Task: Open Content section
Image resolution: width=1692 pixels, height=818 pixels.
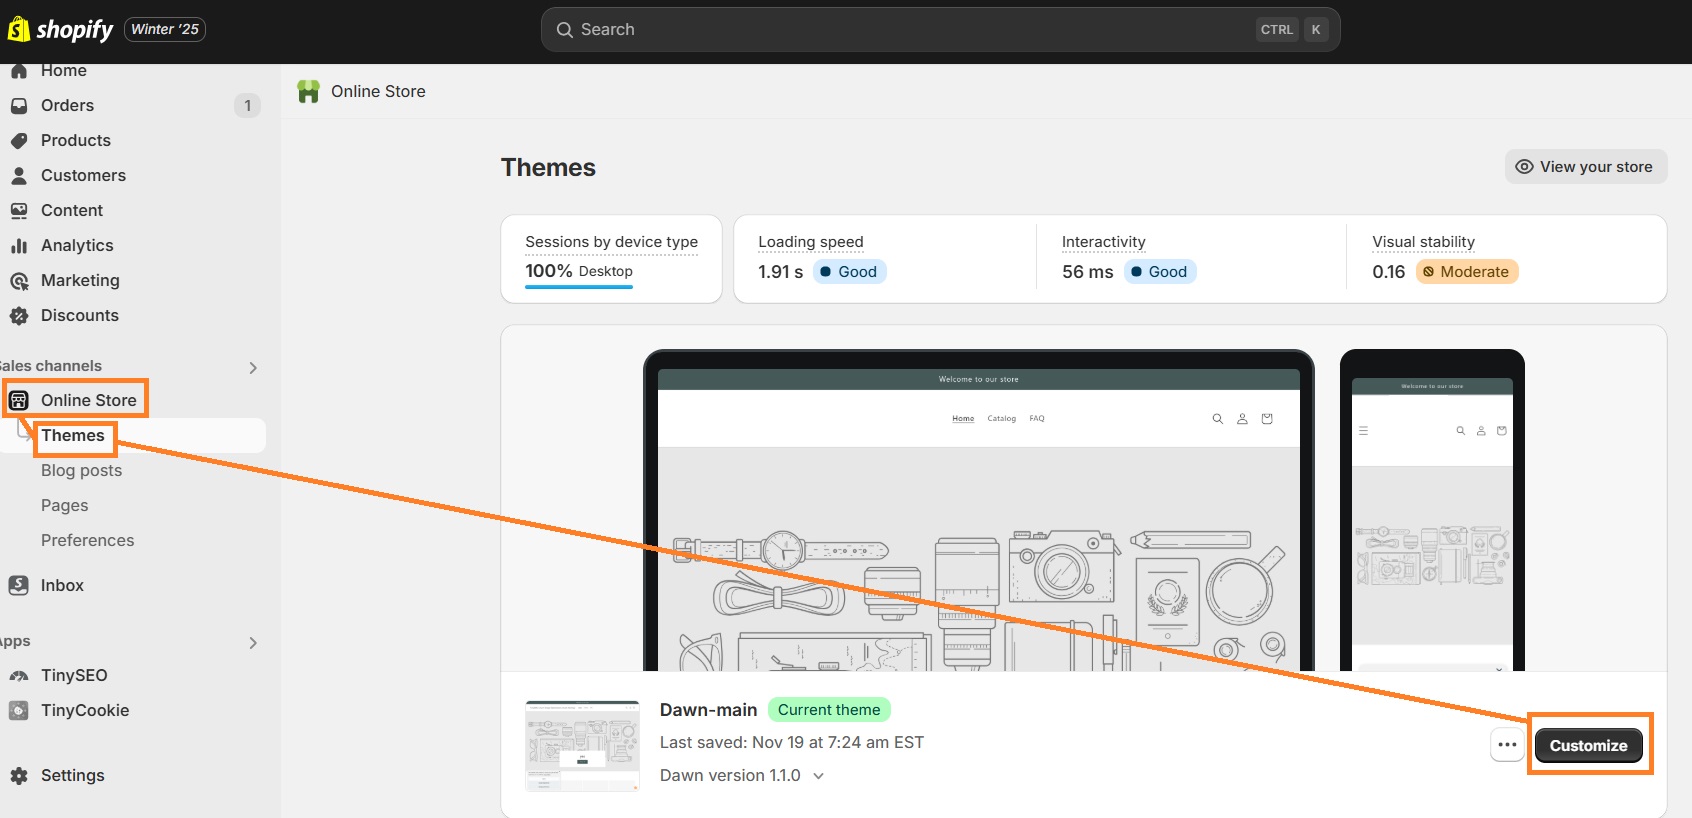Action: [x=72, y=210]
